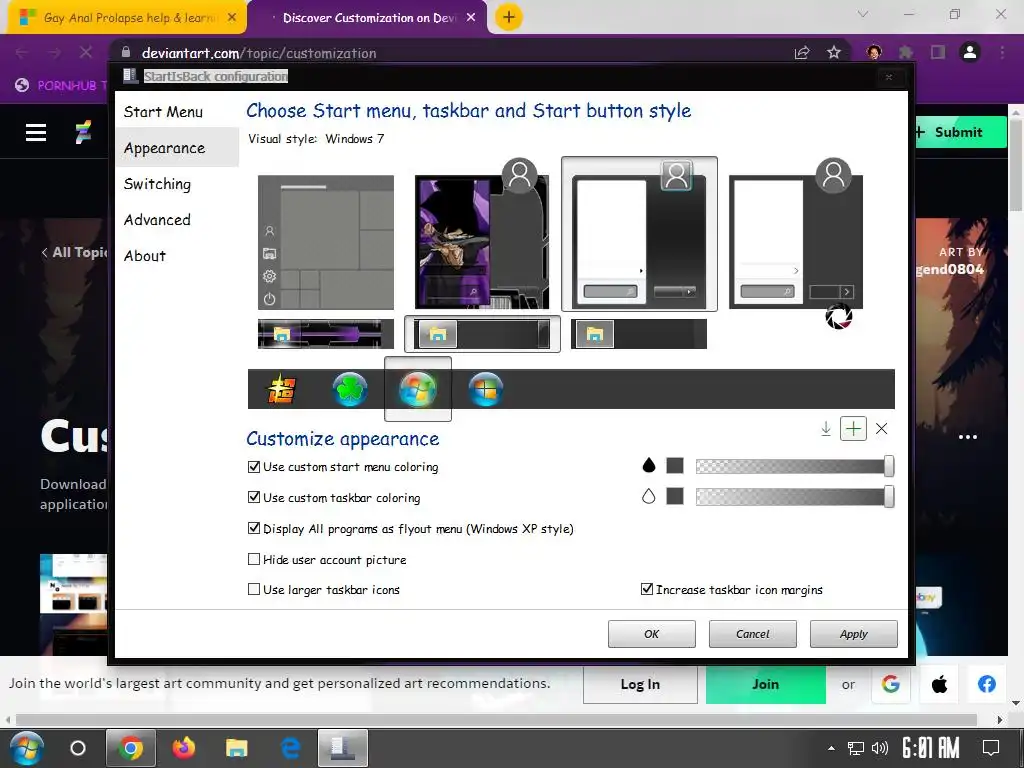Select the orange star Start button style
The height and width of the screenshot is (768, 1024).
281,389
